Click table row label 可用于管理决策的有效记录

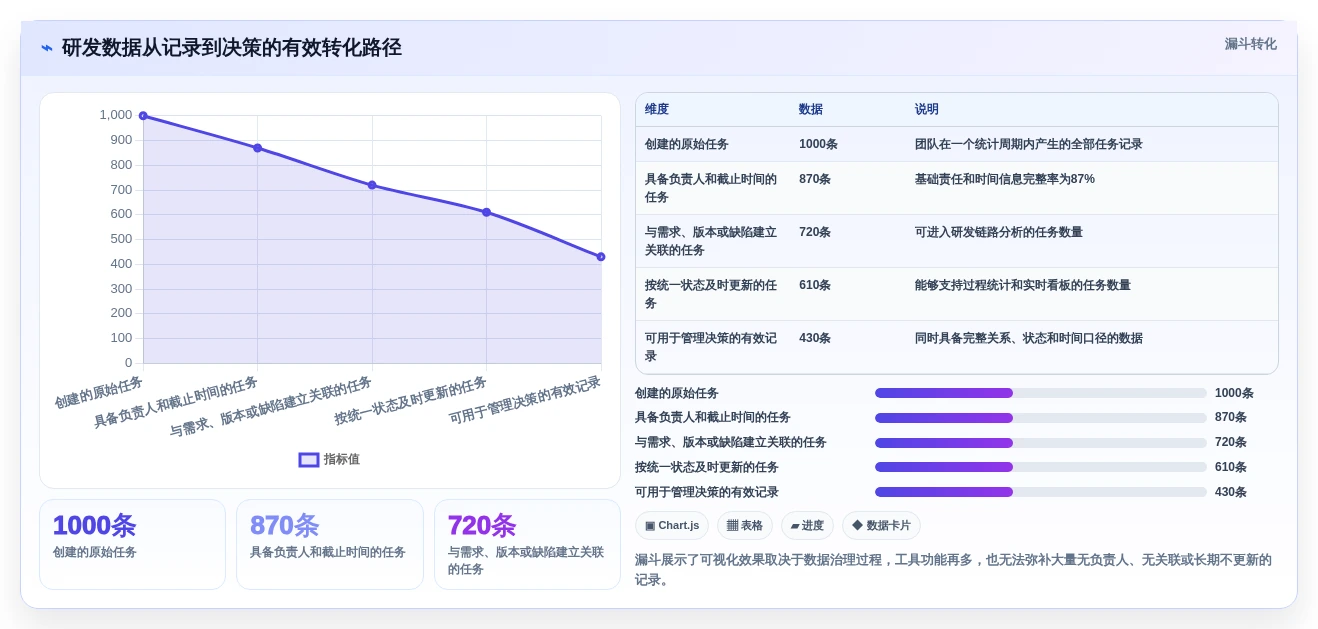tap(711, 347)
